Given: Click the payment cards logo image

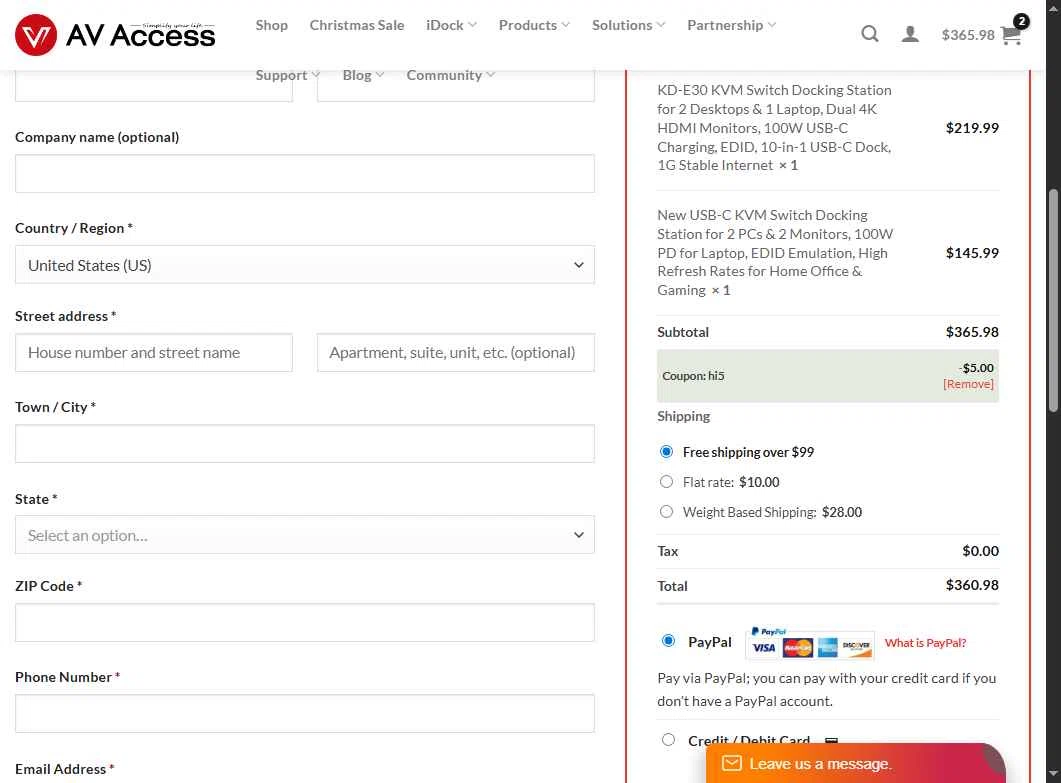Looking at the screenshot, I should click(810, 643).
